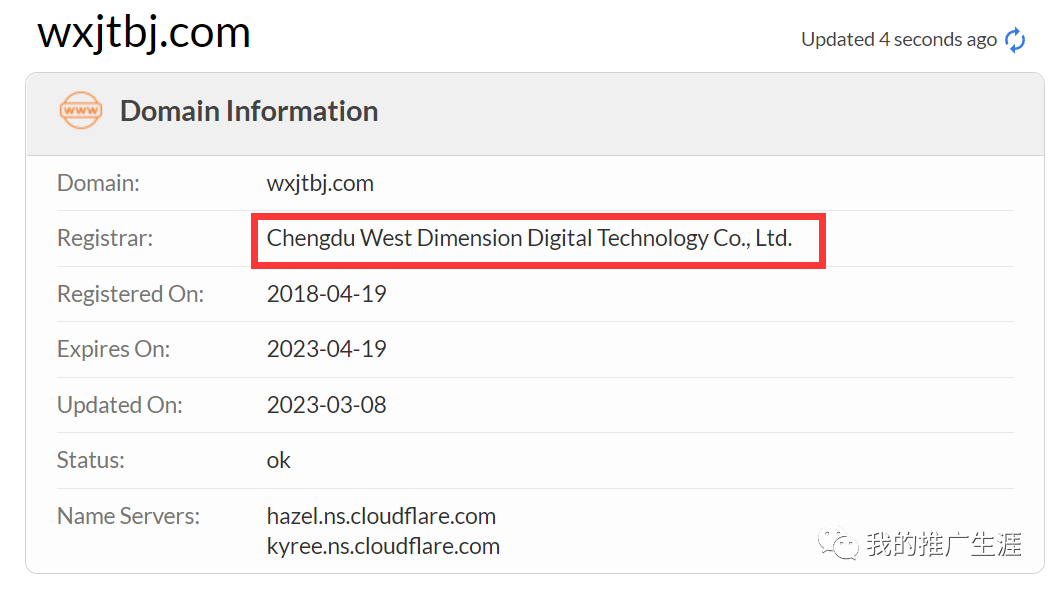Image resolution: width=1056 pixels, height=591 pixels.
Task: Click the large wxjtbj.com page title
Action: [x=144, y=33]
